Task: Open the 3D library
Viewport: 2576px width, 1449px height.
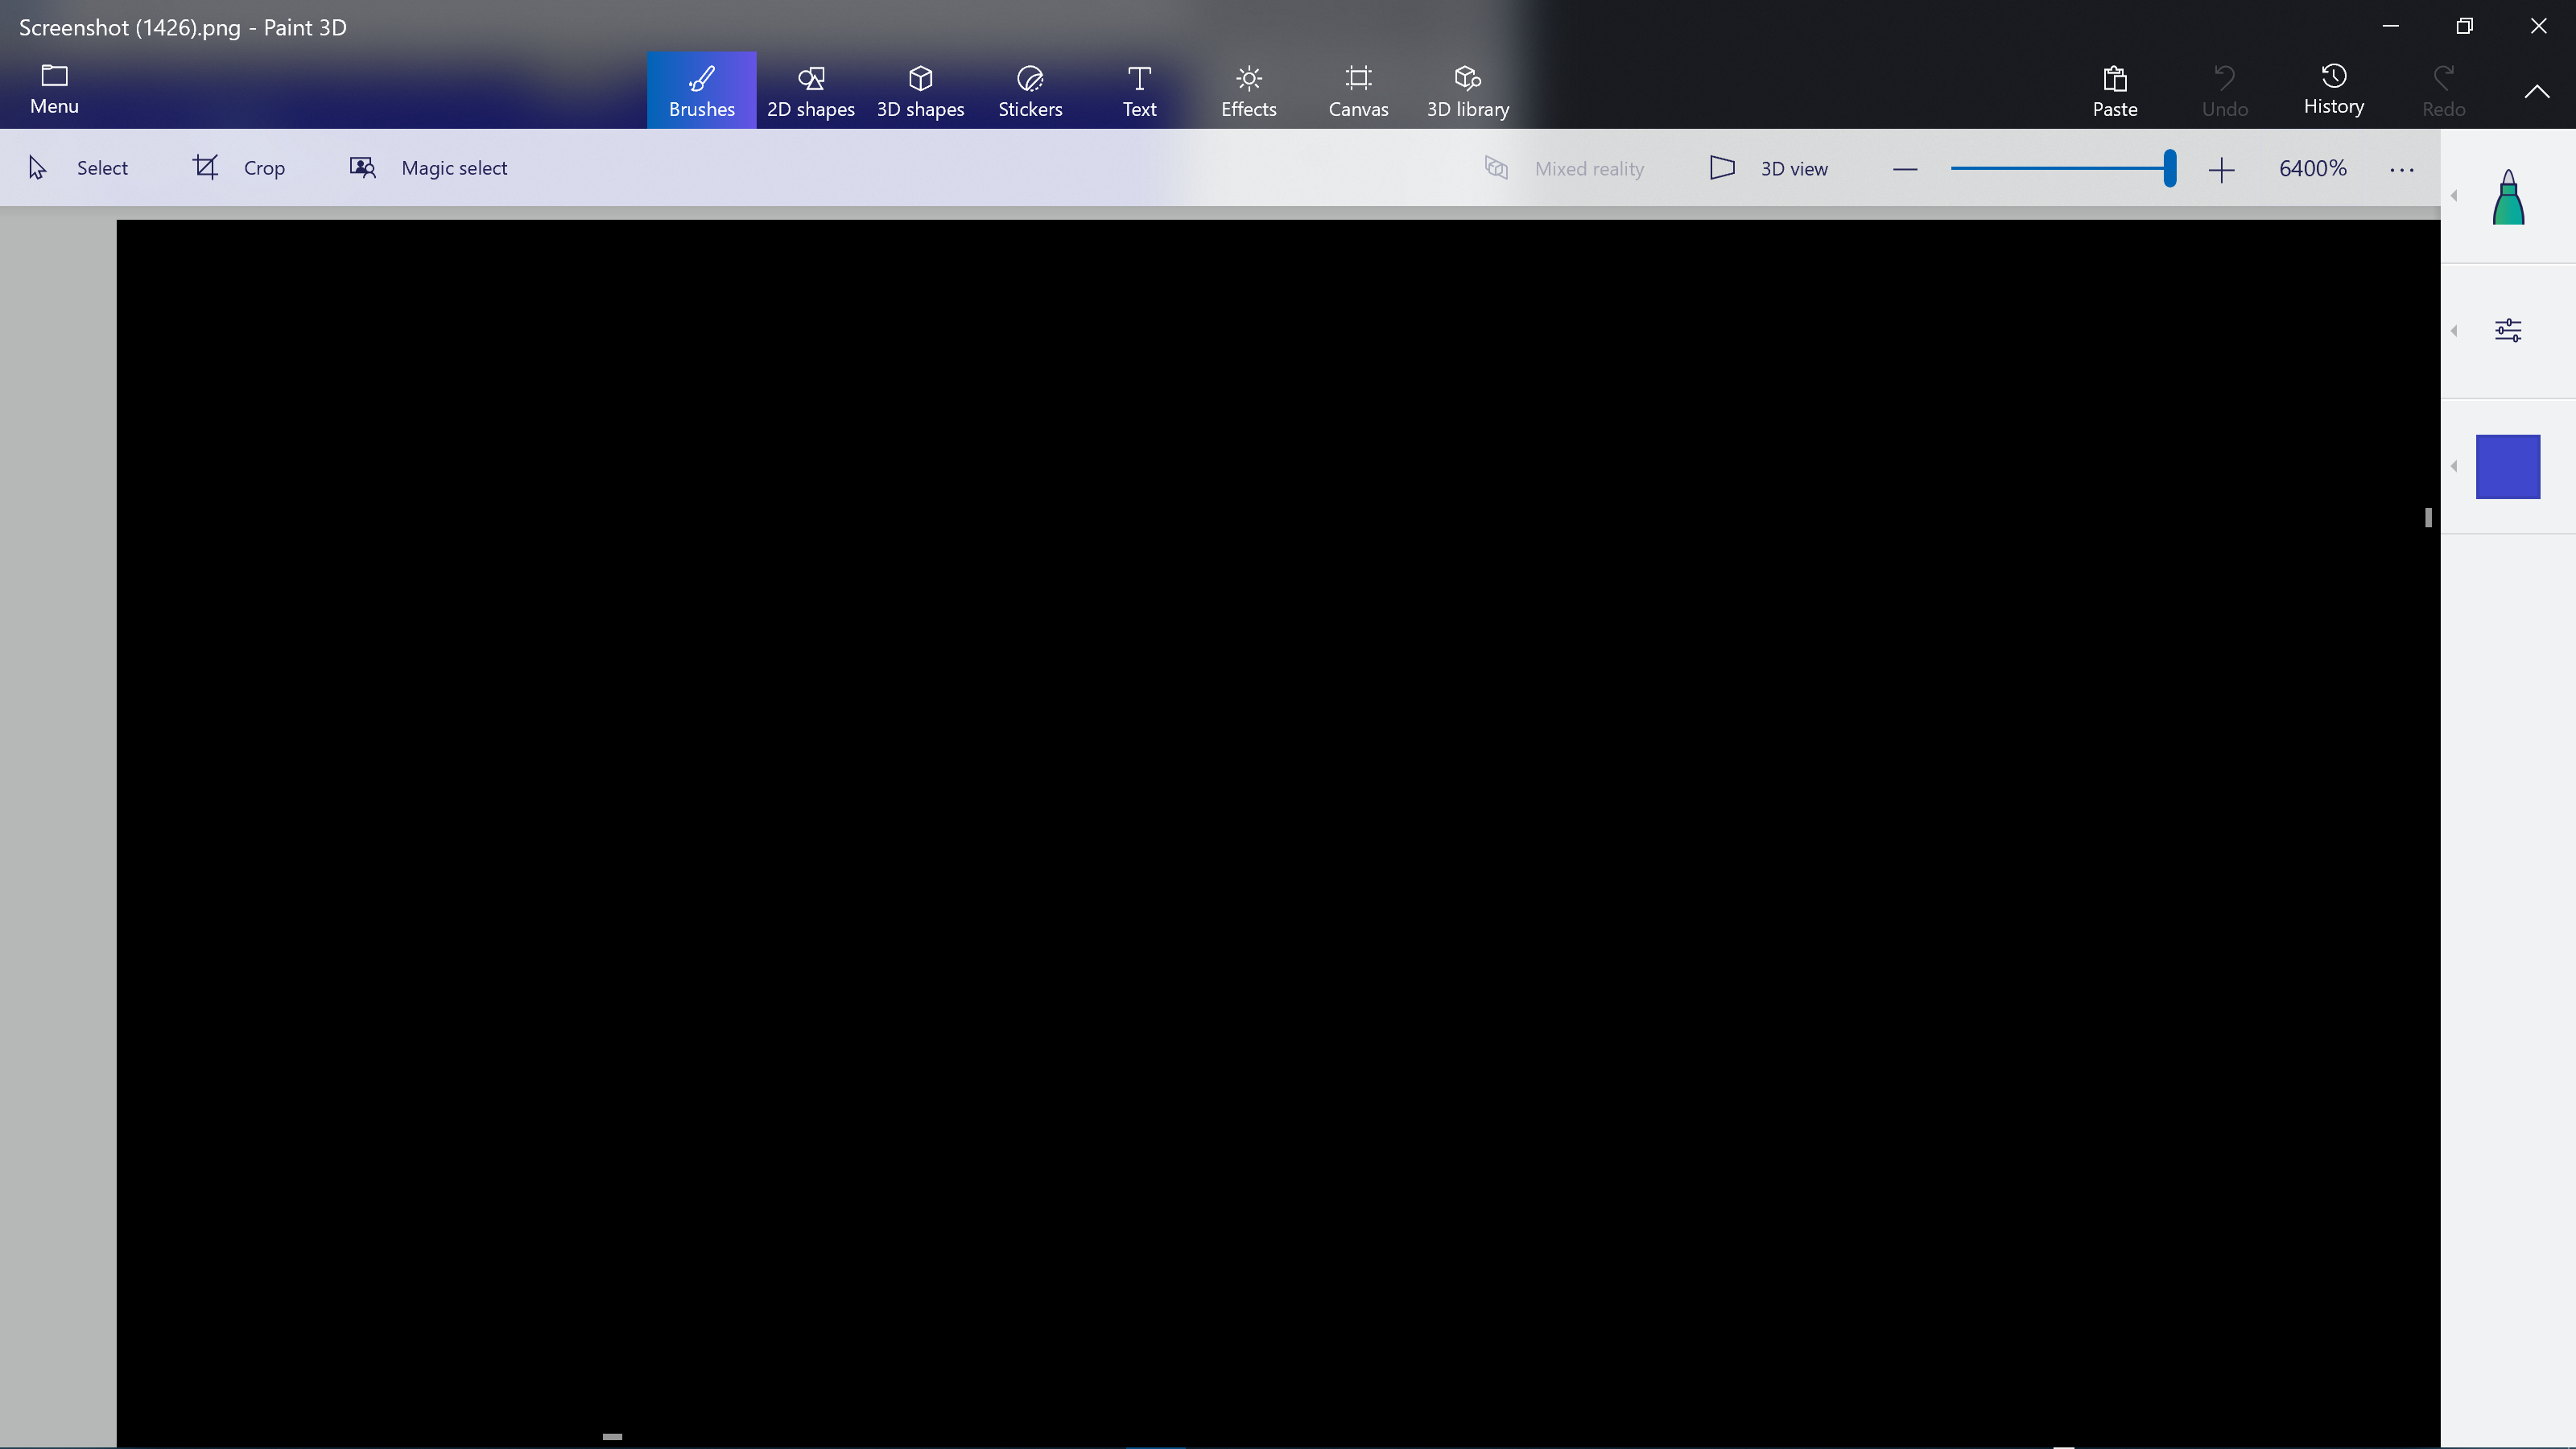Action: pyautogui.click(x=1467, y=90)
